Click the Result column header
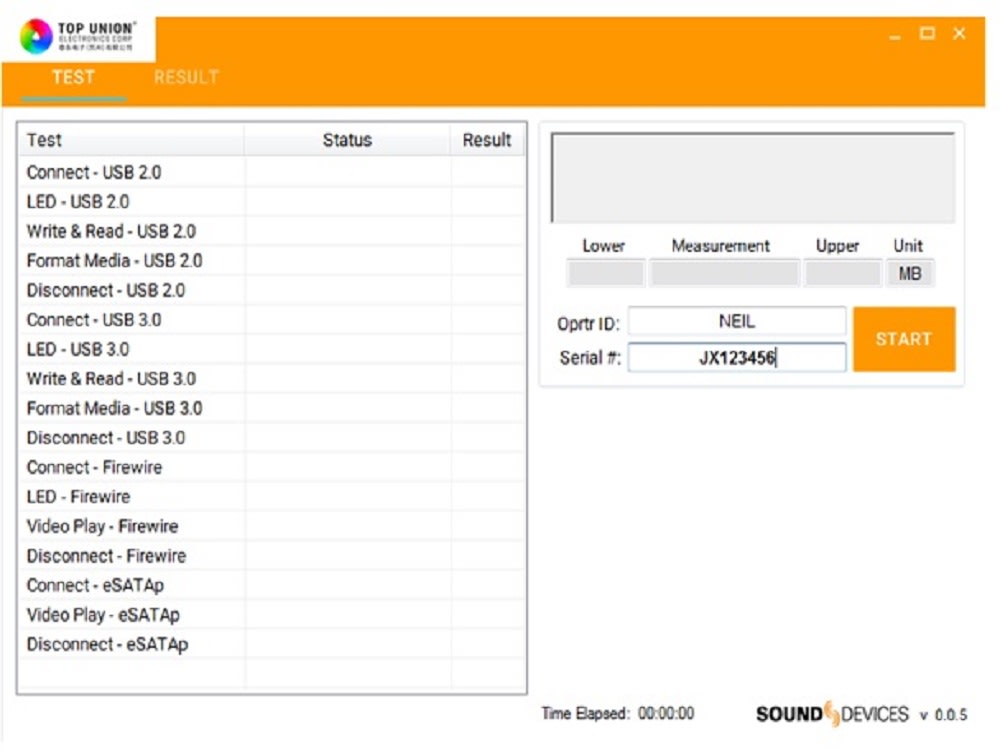 click(487, 140)
